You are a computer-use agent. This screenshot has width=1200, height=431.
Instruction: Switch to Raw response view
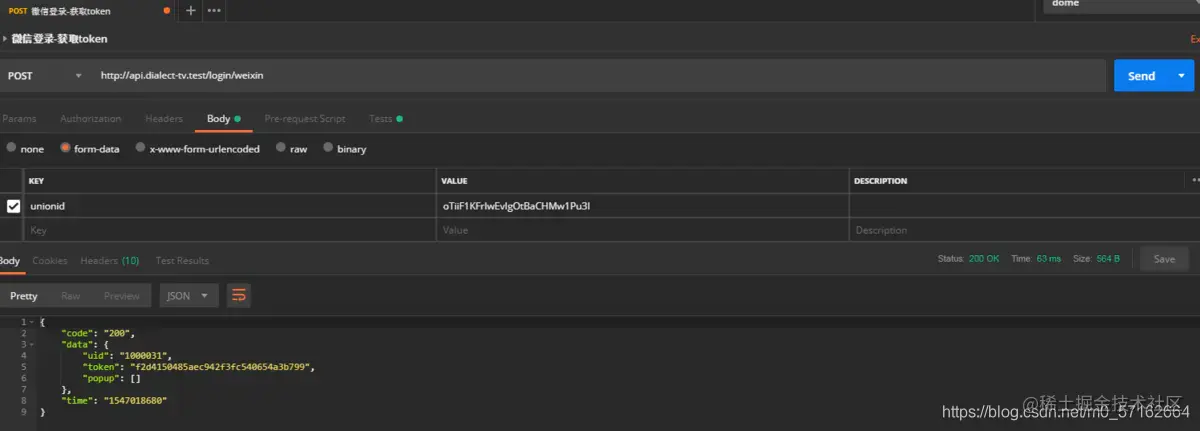(71, 296)
